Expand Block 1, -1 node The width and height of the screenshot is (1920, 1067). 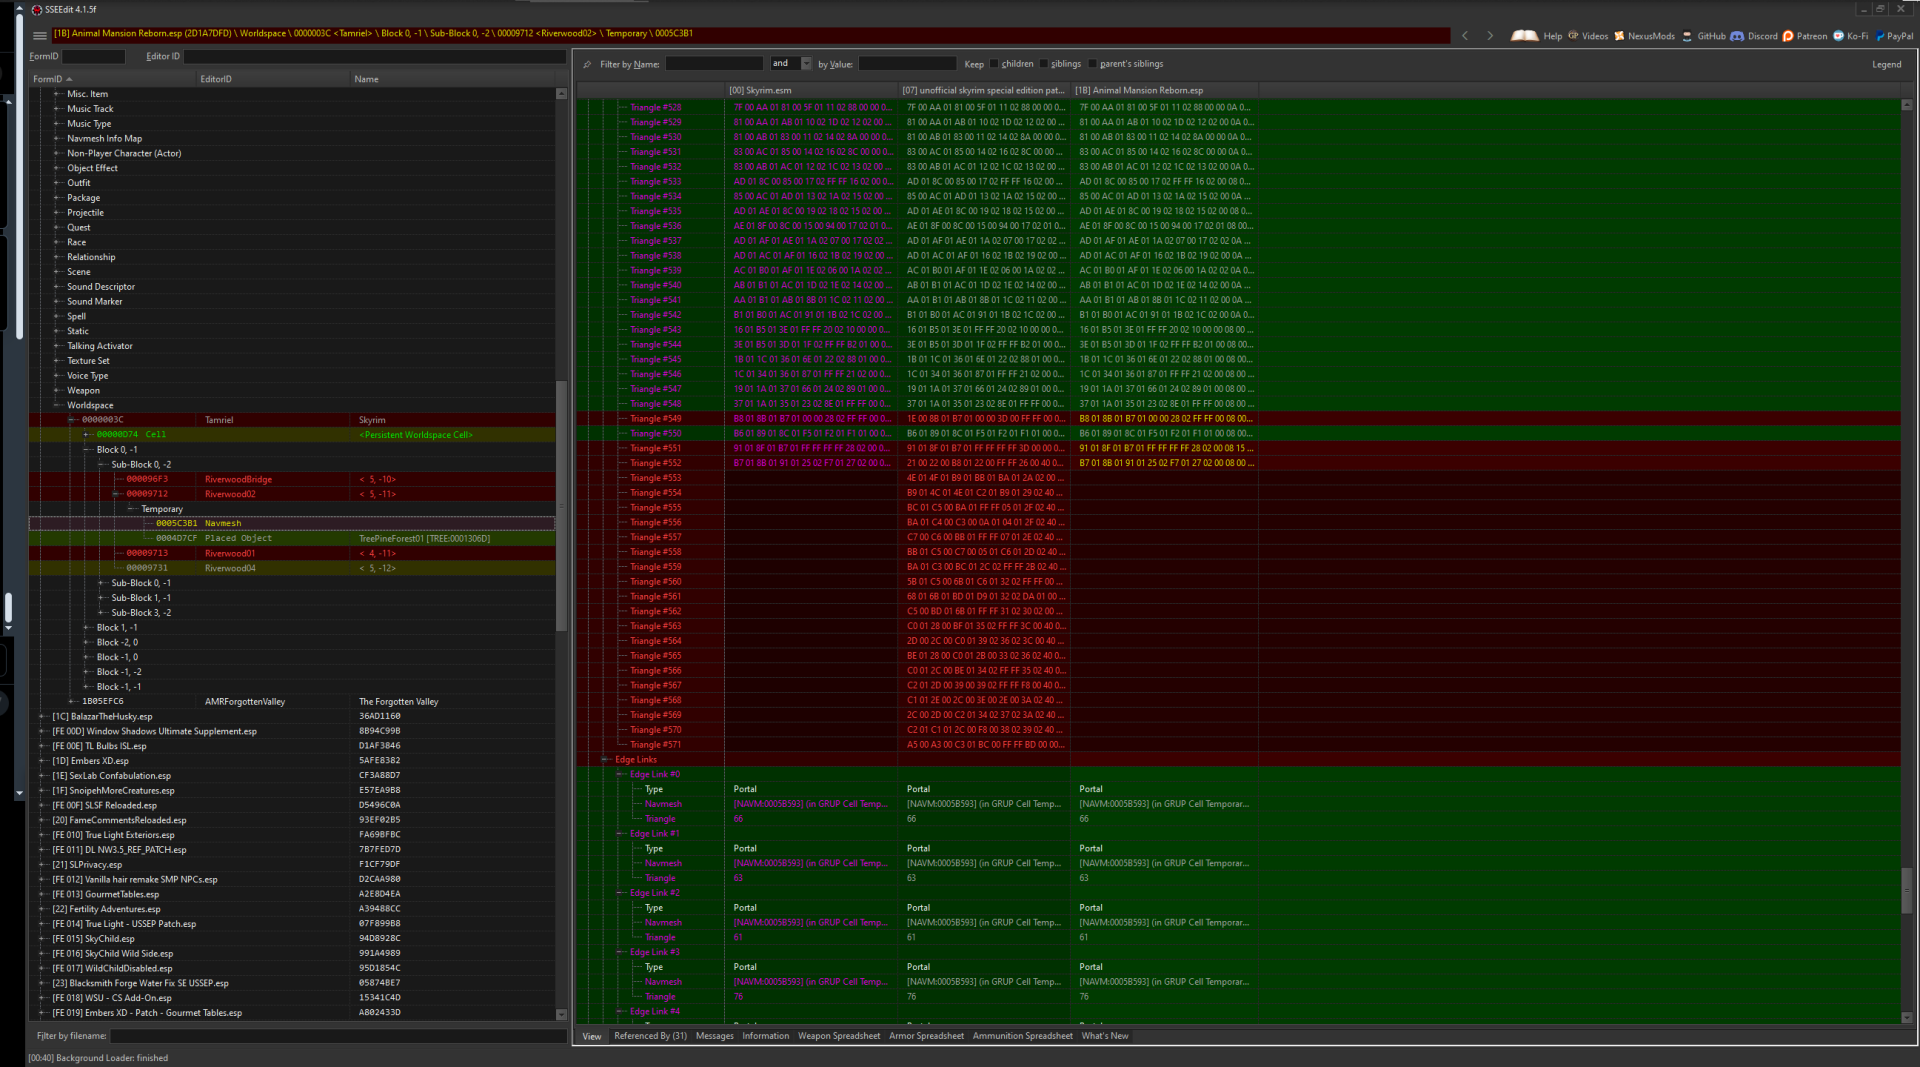click(x=87, y=628)
